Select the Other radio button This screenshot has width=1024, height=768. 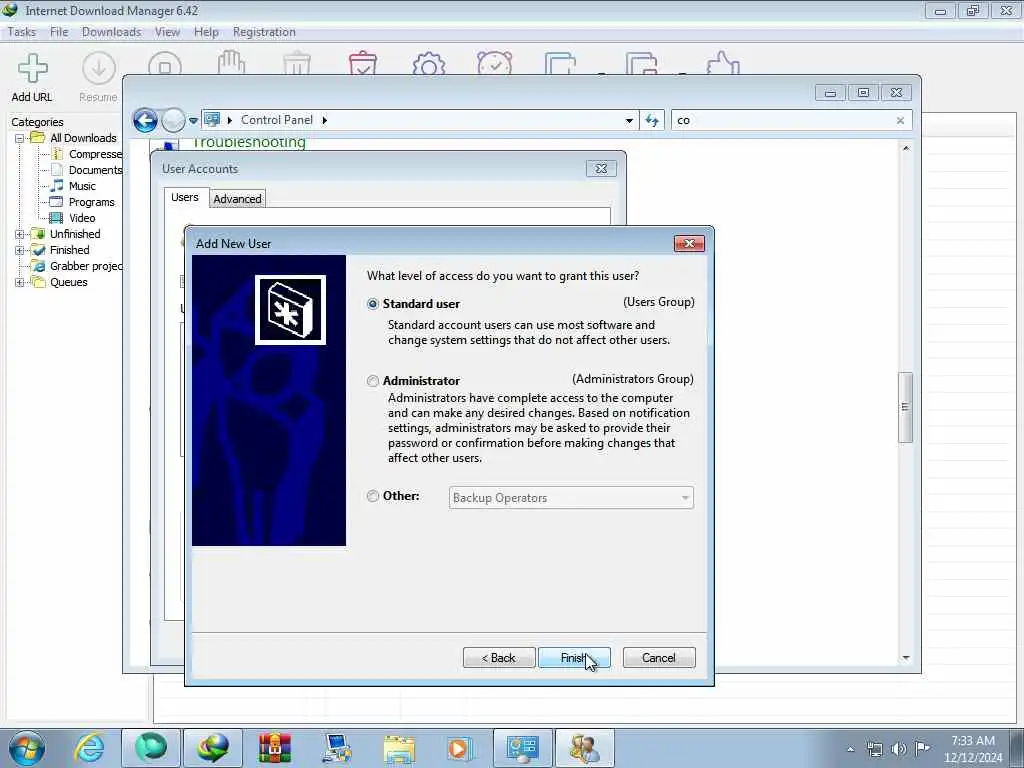373,496
